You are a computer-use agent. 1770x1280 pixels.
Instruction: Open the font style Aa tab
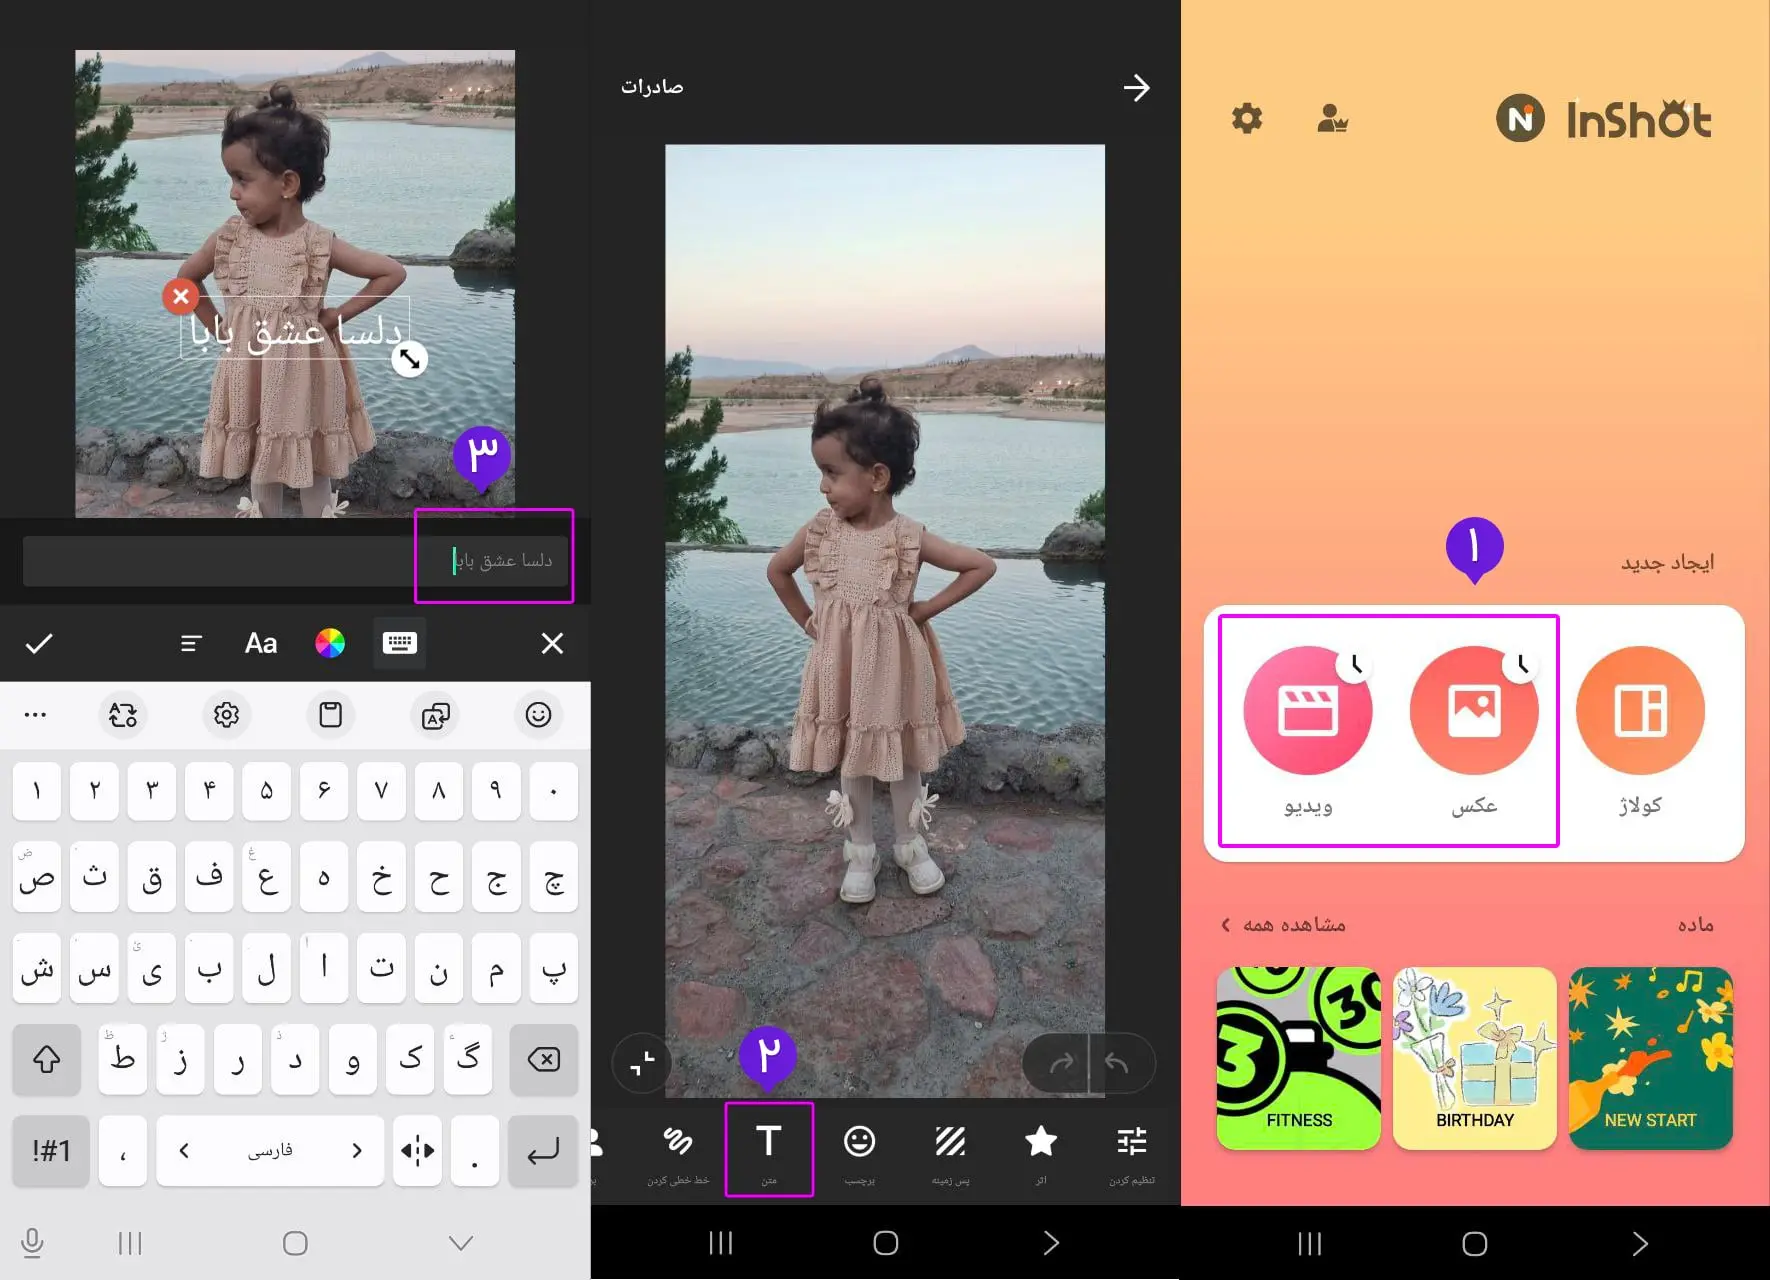click(261, 643)
